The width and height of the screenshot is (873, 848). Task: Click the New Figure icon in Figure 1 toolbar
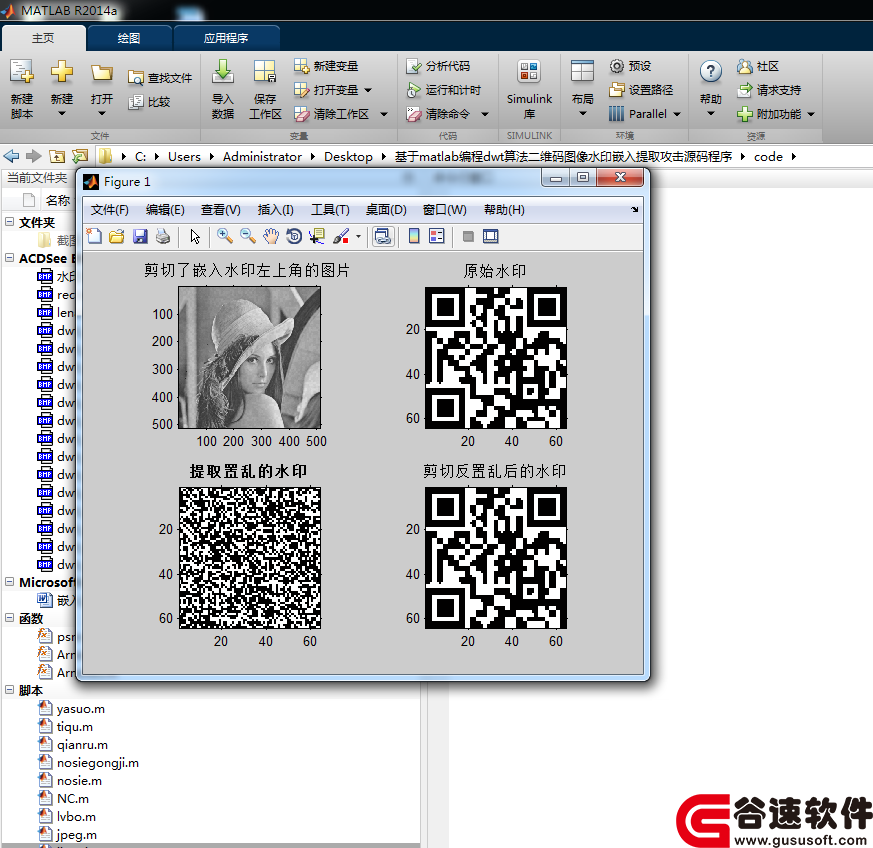95,236
